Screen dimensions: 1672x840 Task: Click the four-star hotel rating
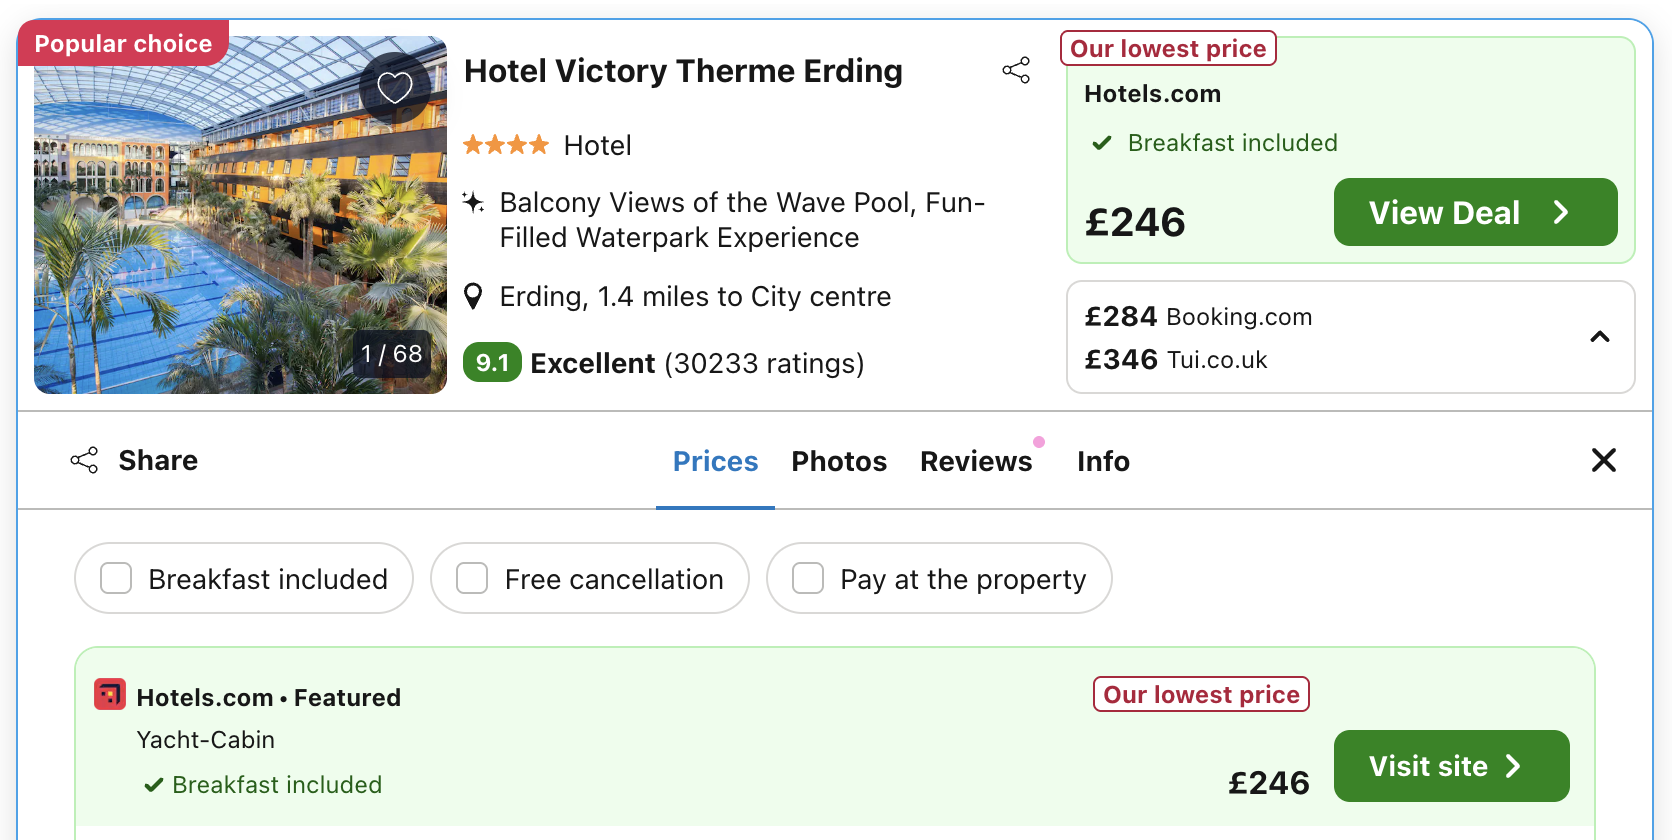point(505,144)
